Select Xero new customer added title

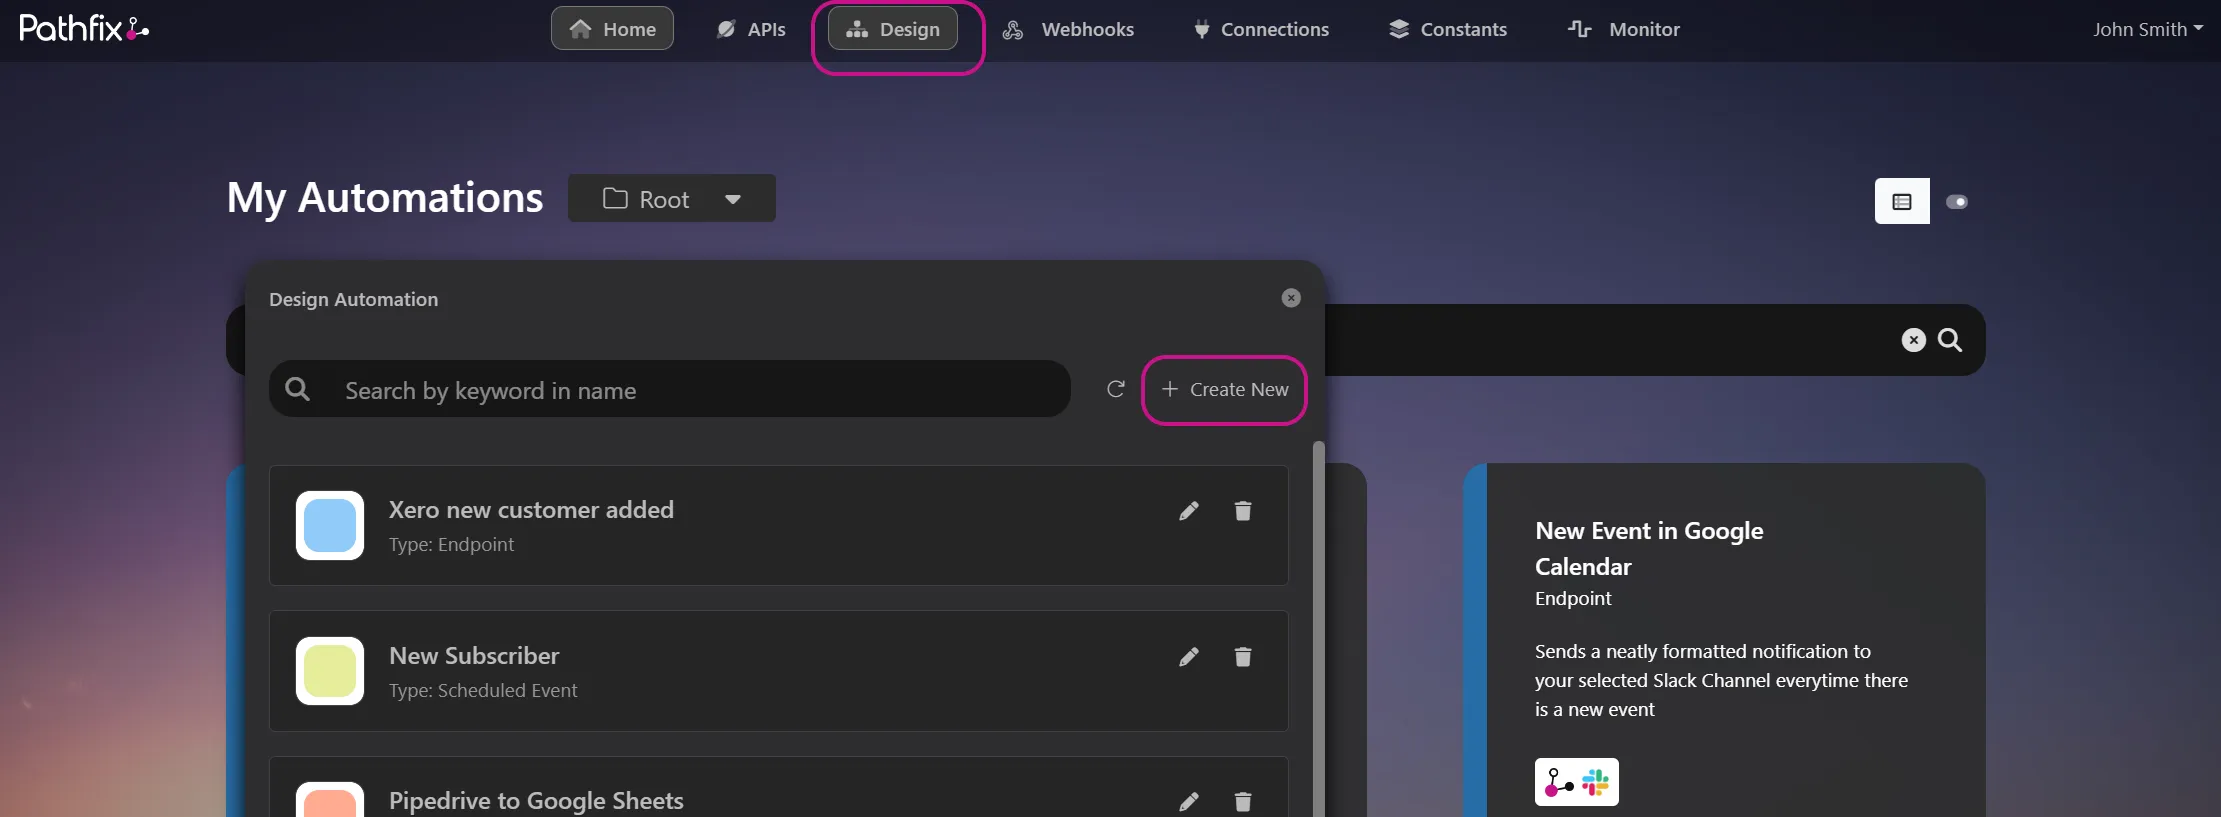coord(531,510)
